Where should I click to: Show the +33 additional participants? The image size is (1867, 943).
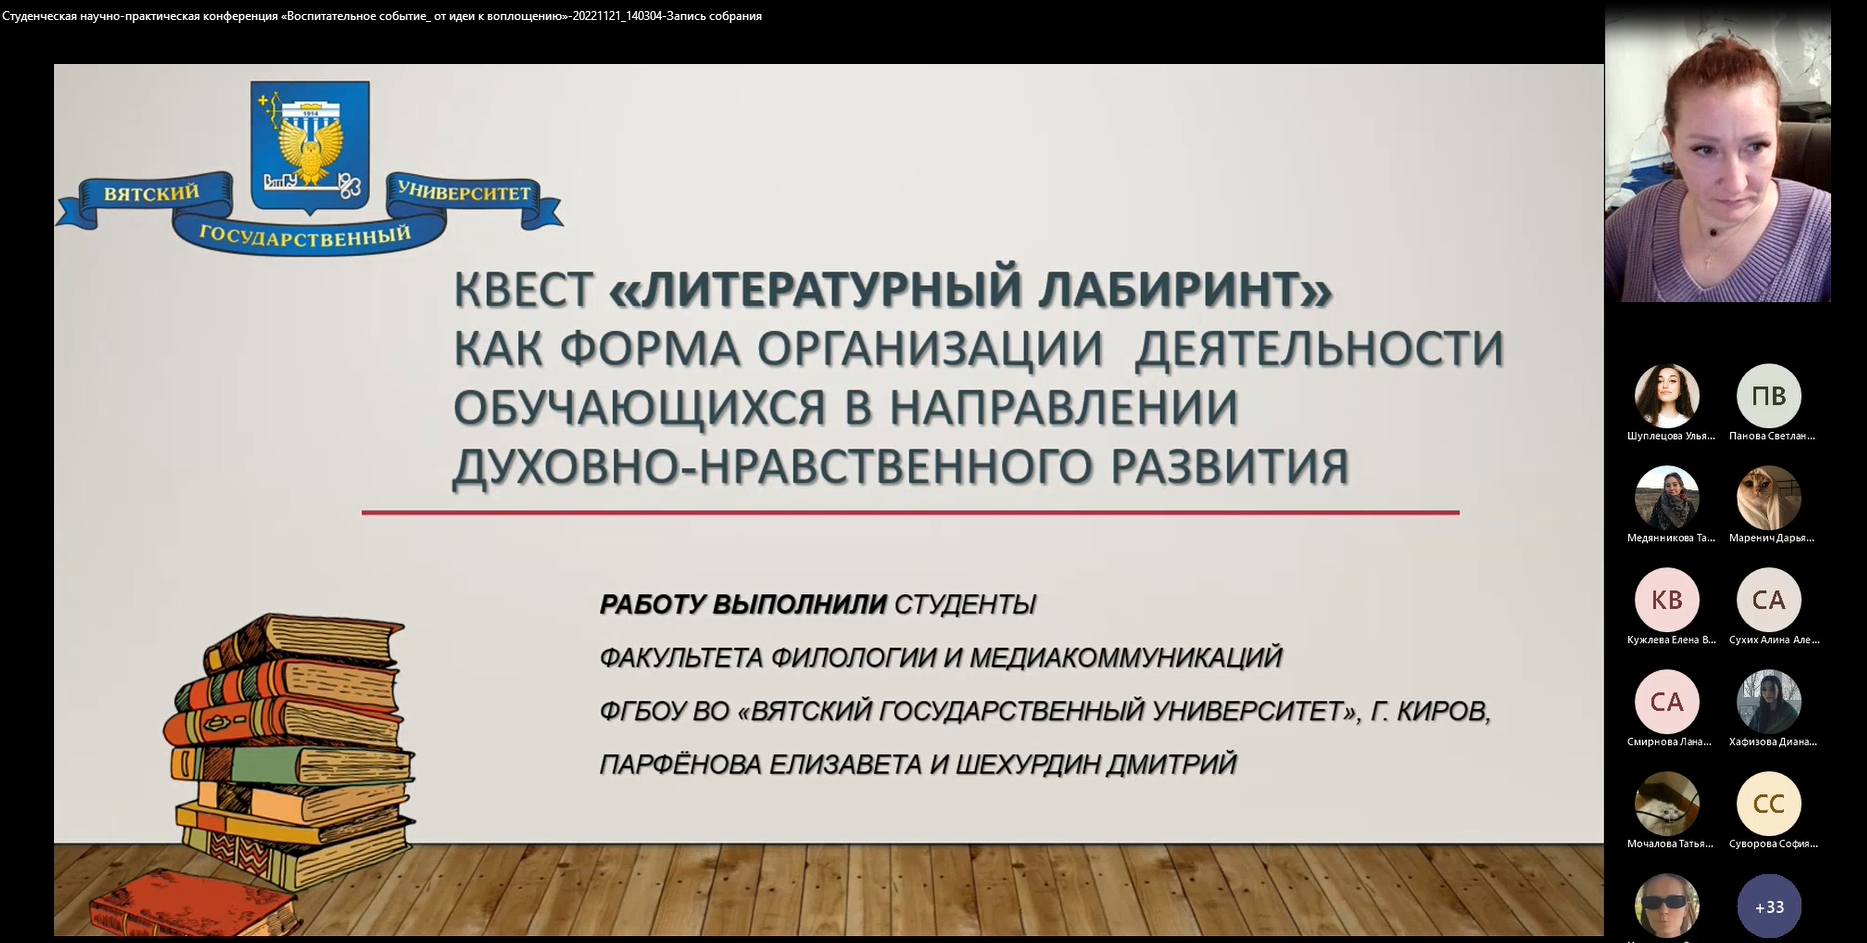tap(1769, 906)
